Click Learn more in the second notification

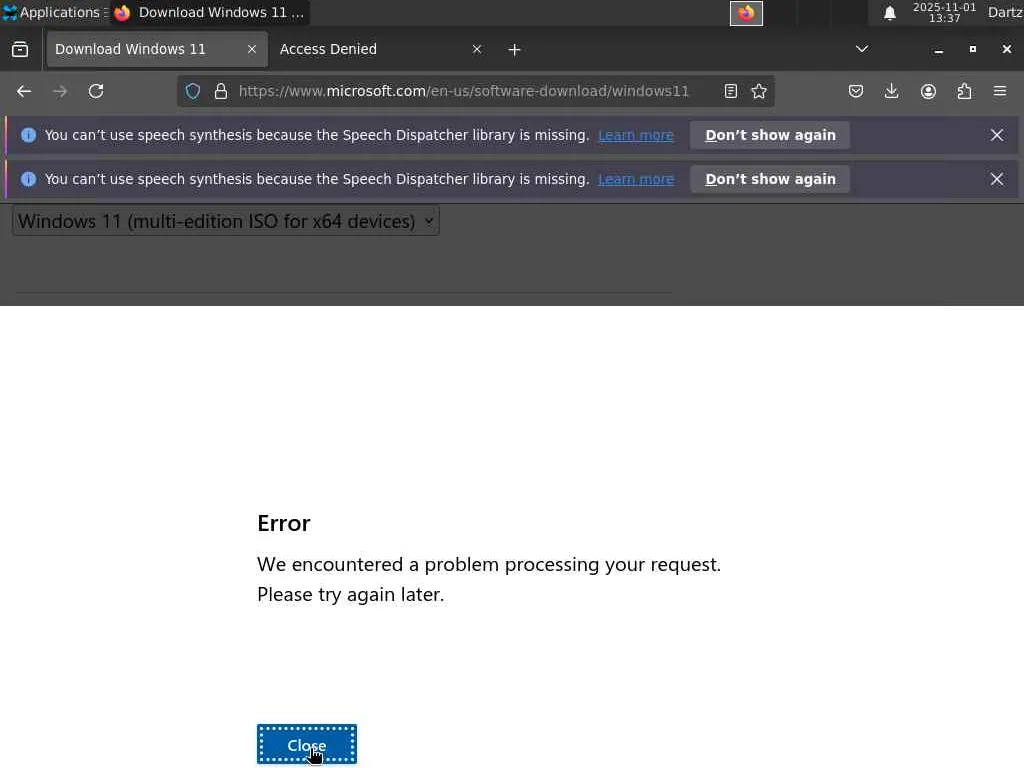coord(635,179)
